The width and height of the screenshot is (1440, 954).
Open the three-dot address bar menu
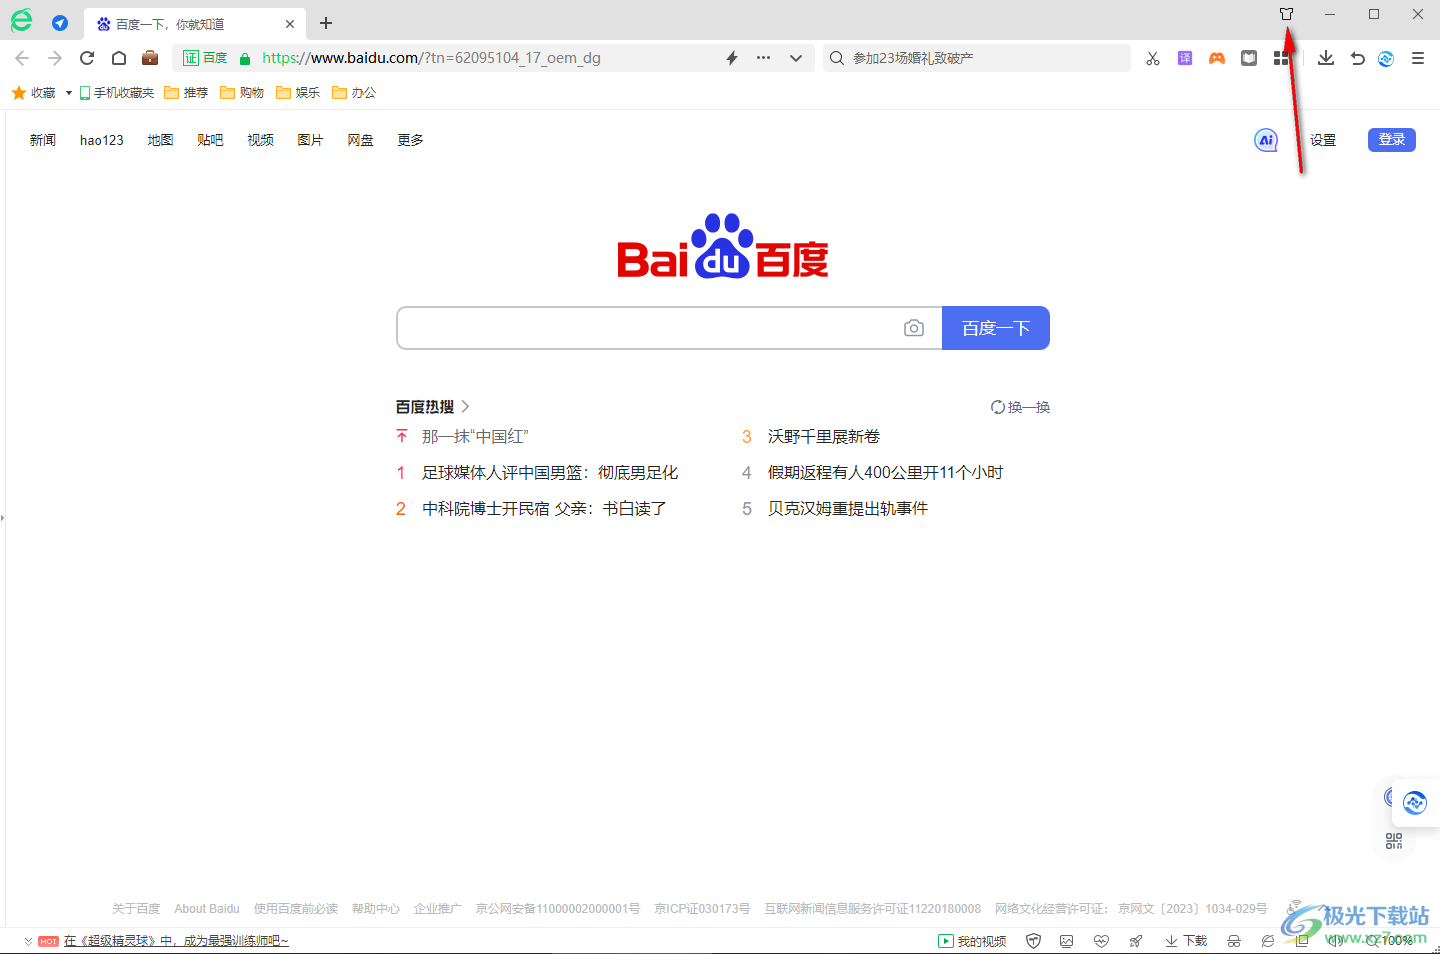tap(763, 58)
